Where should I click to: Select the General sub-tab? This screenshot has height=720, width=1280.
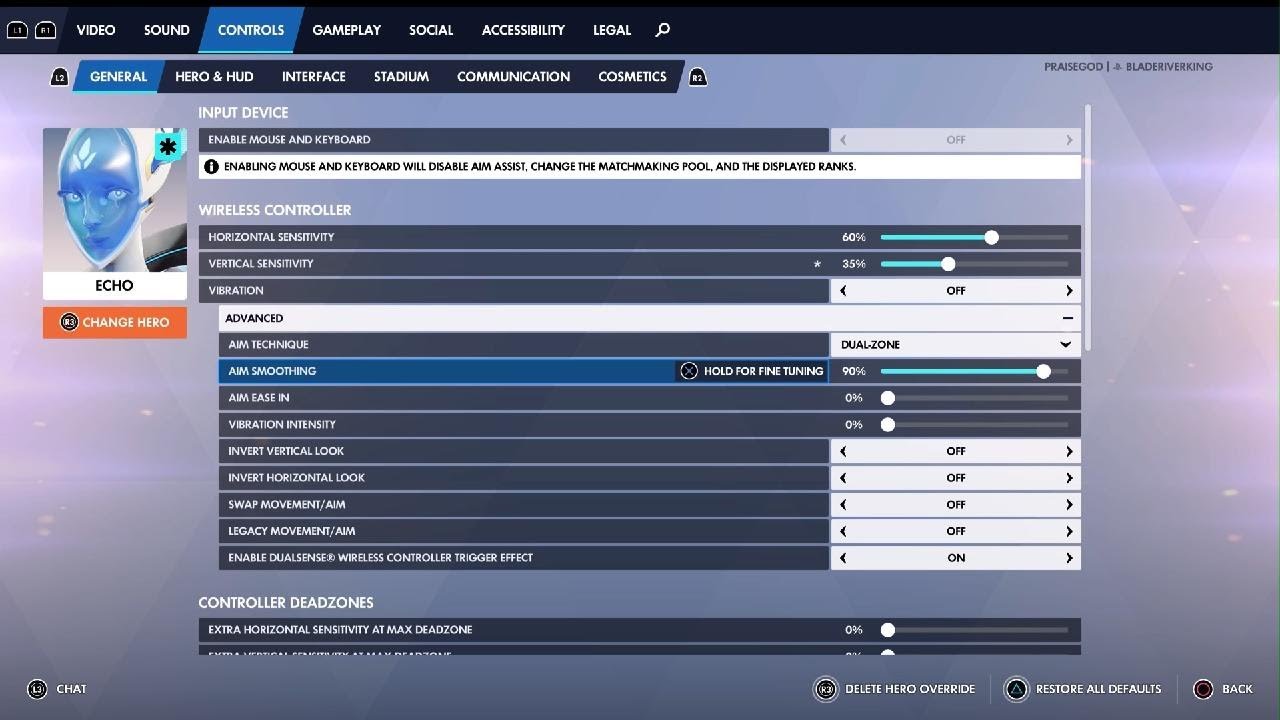118,77
